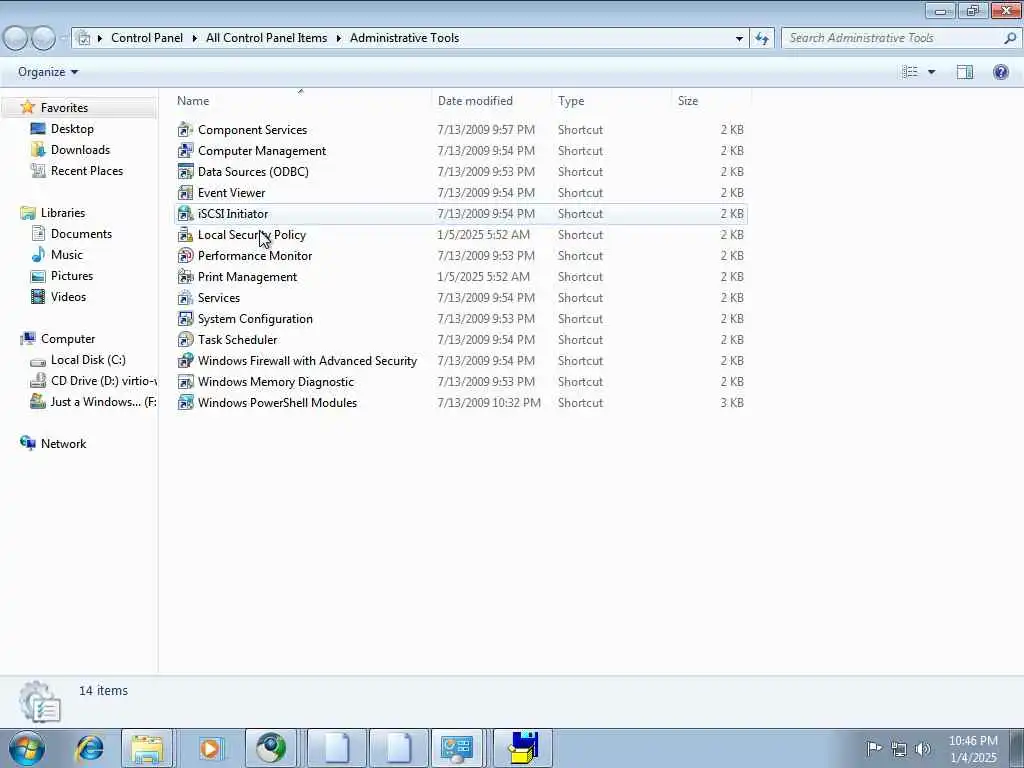Select the Local Security Policy icon
The width and height of the screenshot is (1024, 768).
click(x=185, y=234)
